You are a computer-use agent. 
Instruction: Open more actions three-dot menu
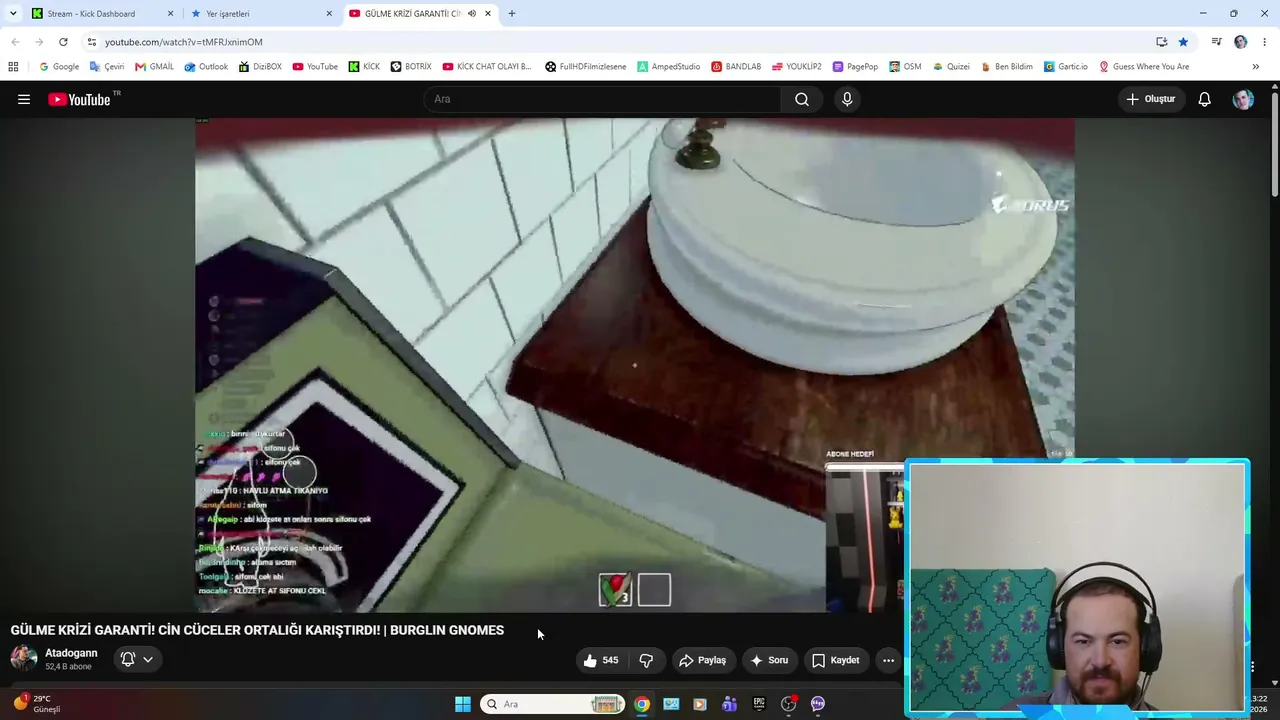click(x=888, y=660)
